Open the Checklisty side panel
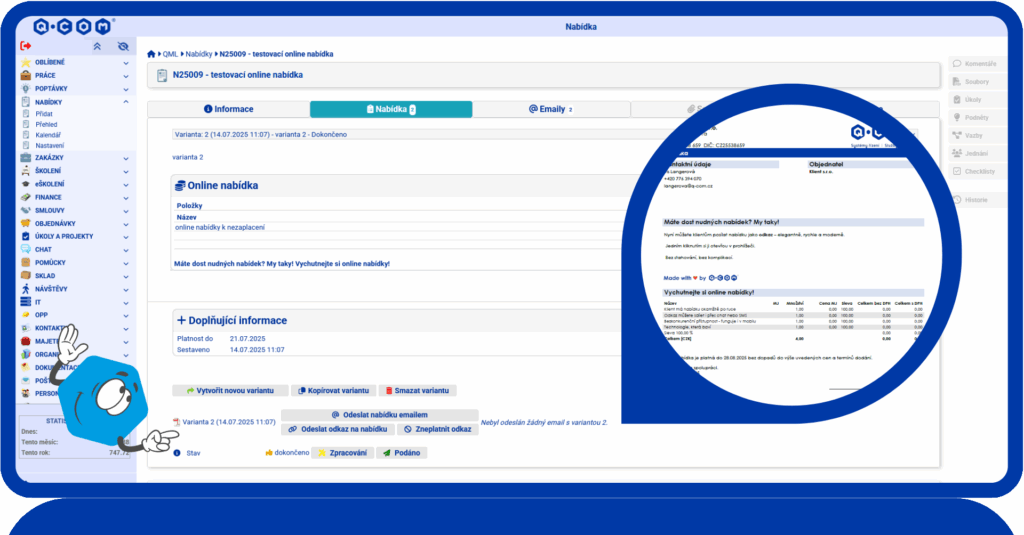Viewport: 1024px width, 535px height. 976,171
